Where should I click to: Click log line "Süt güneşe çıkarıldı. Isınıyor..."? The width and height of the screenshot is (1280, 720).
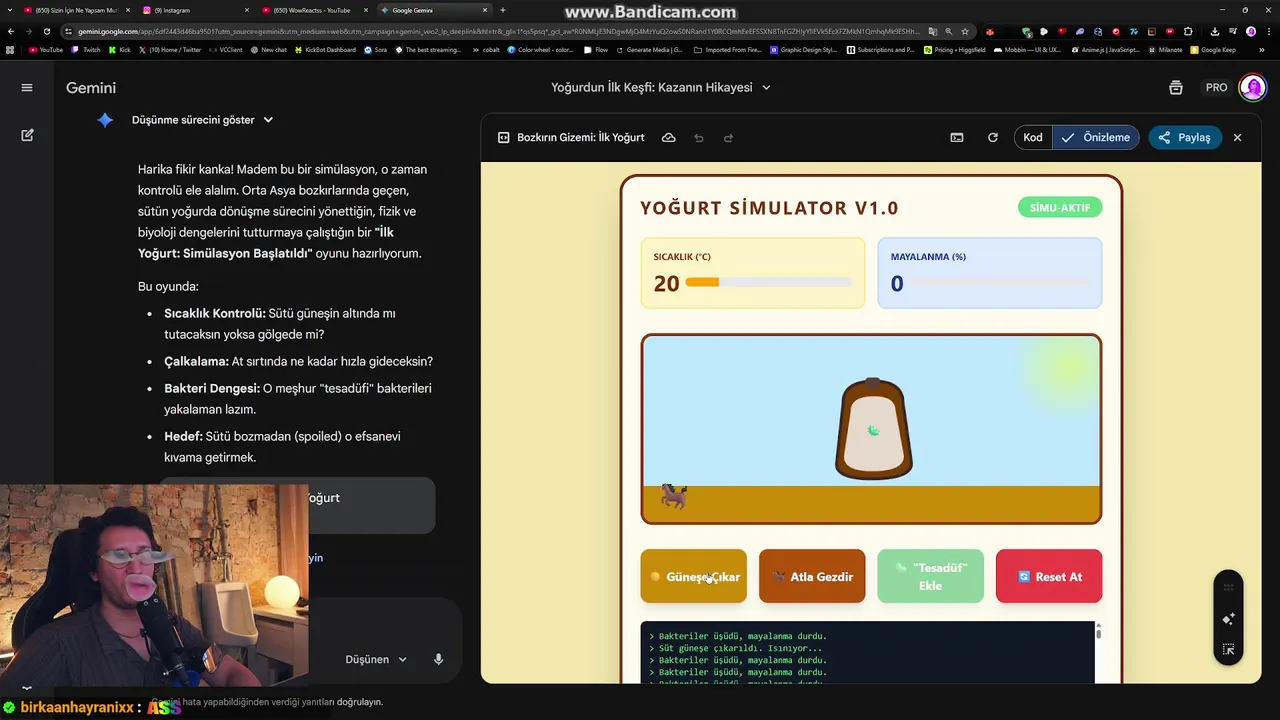click(x=740, y=648)
